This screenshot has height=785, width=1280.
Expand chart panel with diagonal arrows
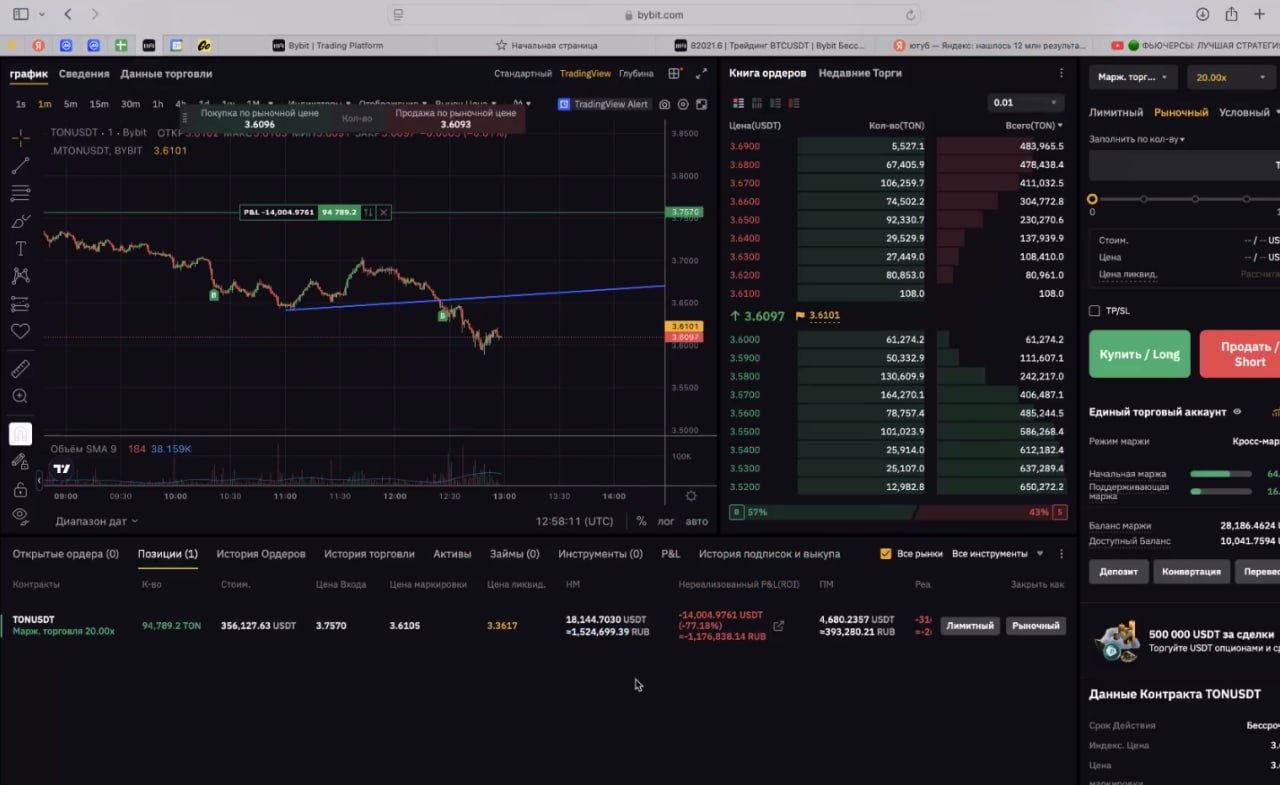point(701,73)
